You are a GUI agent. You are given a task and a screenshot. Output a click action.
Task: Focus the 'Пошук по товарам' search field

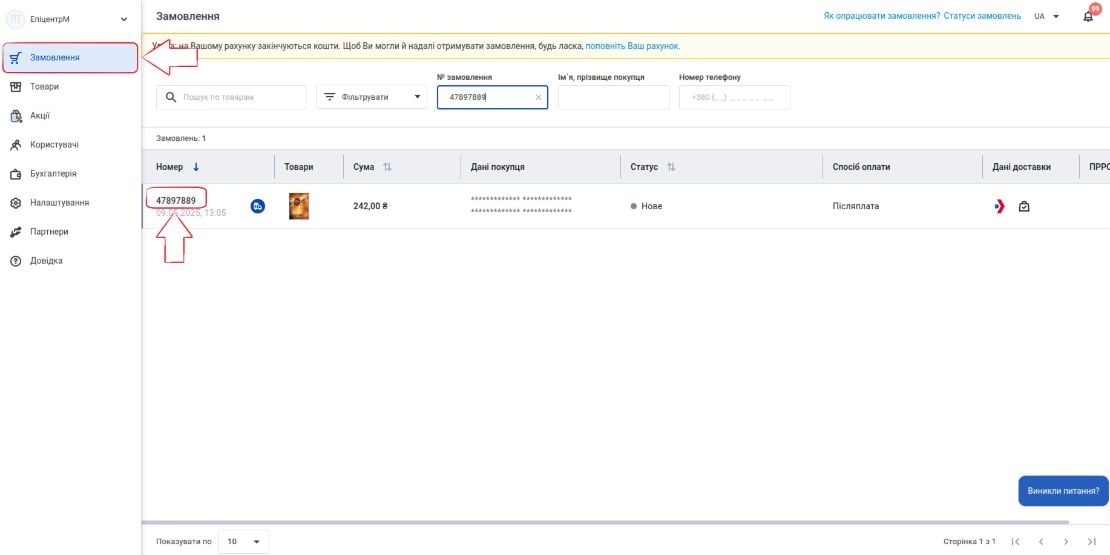click(x=231, y=97)
